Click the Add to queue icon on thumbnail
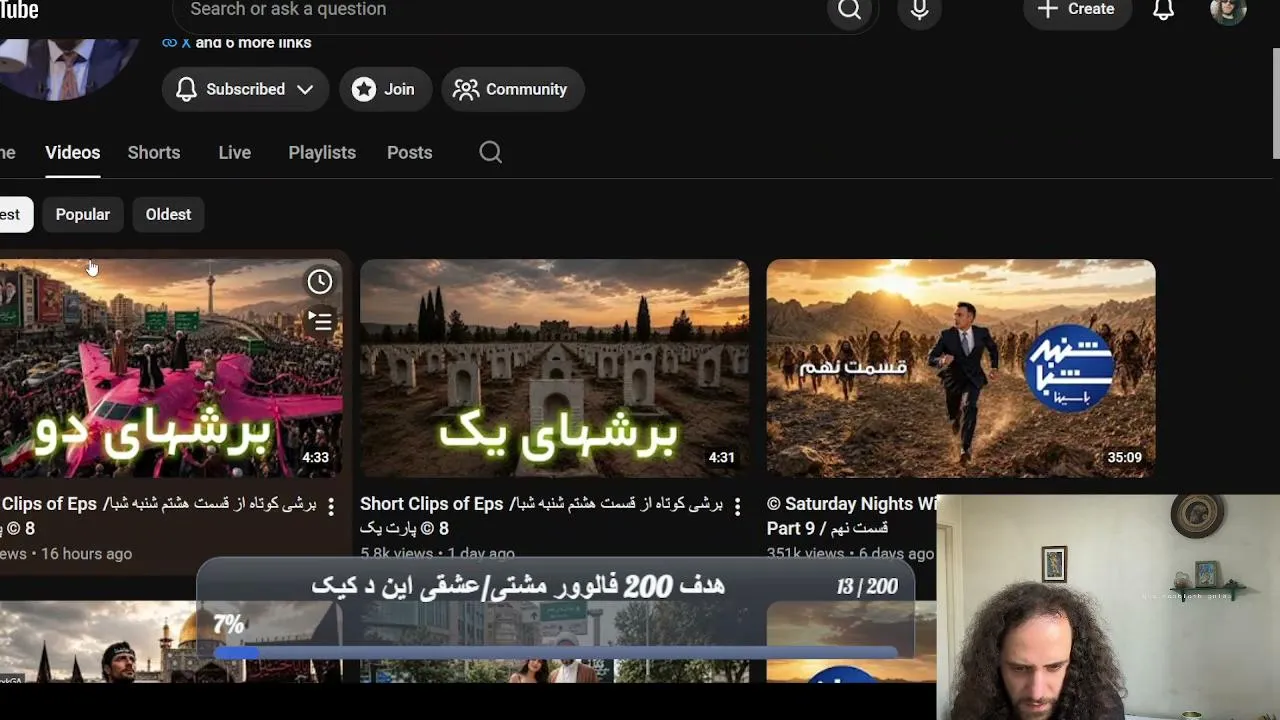1280x720 pixels. (320, 321)
